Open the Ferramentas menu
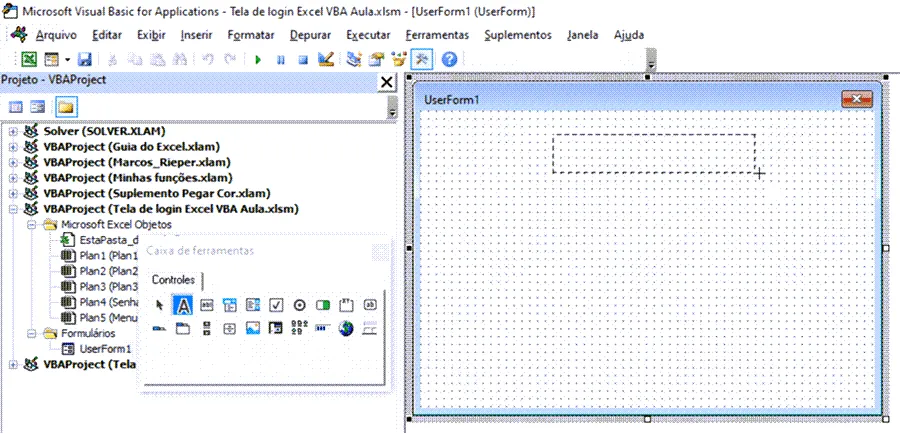Image resolution: width=900 pixels, height=434 pixels. 437,35
